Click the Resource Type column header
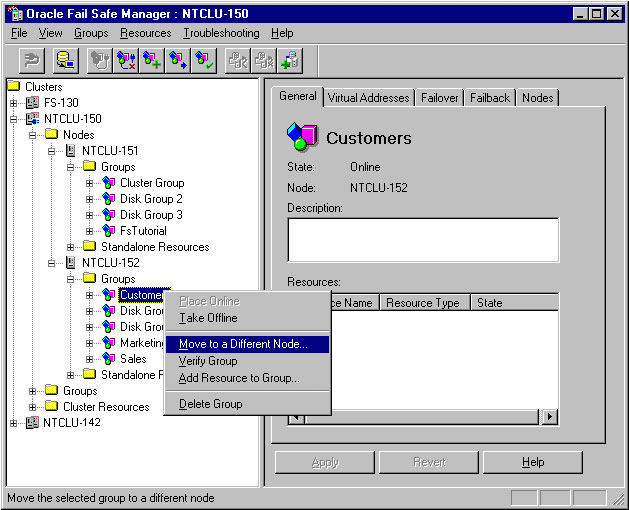629x510 pixels. pos(425,303)
